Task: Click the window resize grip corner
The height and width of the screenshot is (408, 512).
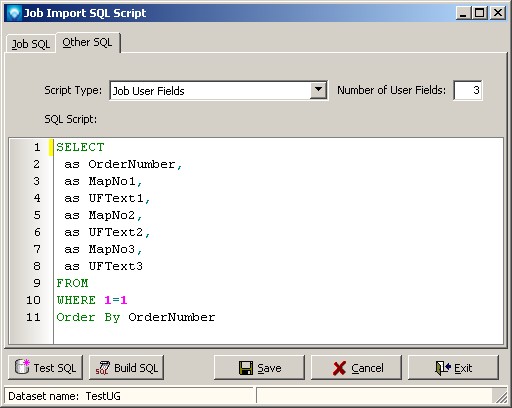Action: [x=501, y=396]
